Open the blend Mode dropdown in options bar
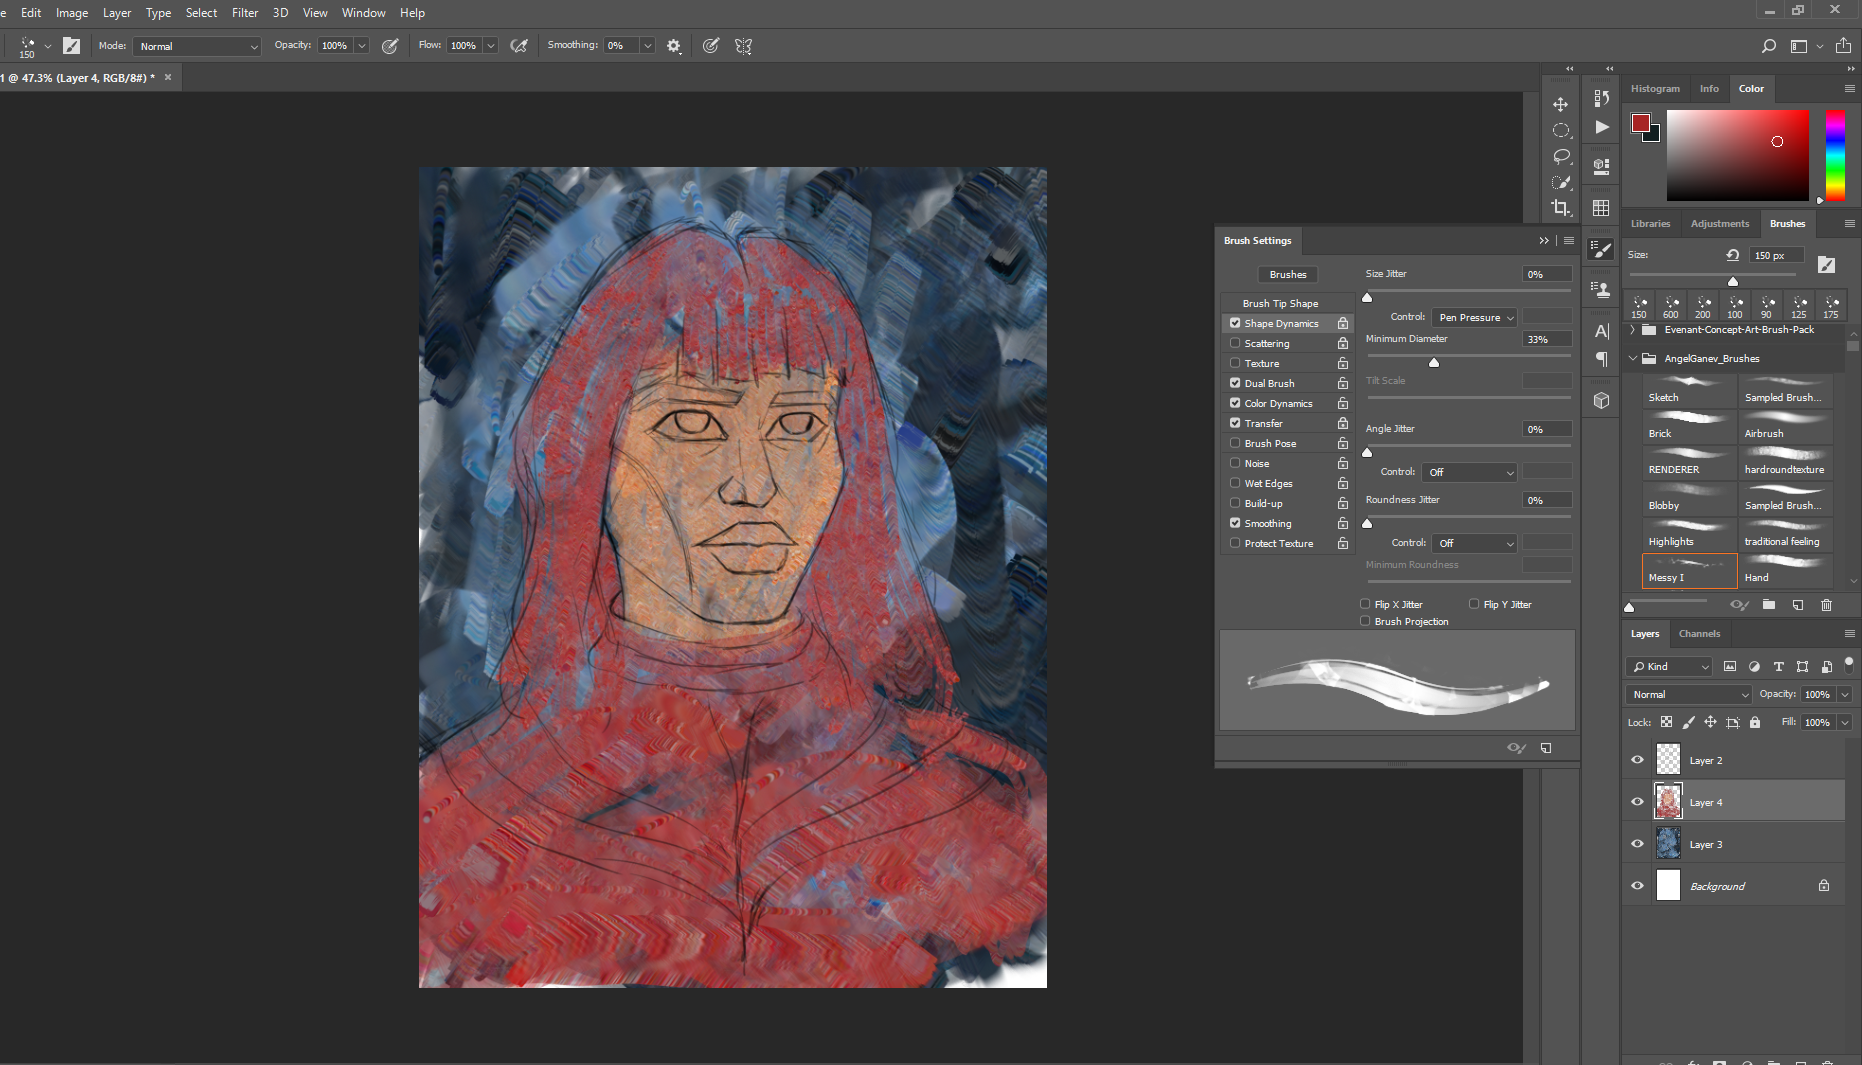1862x1065 pixels. tap(198, 46)
